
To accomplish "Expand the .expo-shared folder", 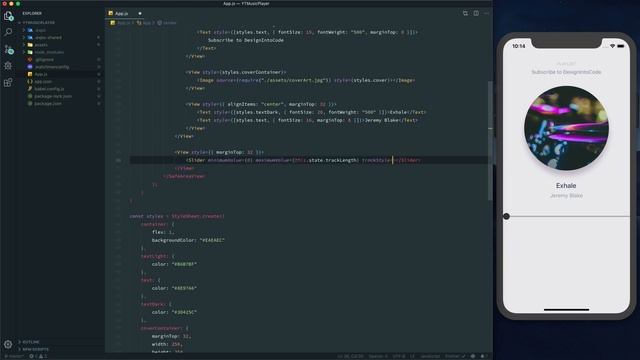I will click(48, 38).
